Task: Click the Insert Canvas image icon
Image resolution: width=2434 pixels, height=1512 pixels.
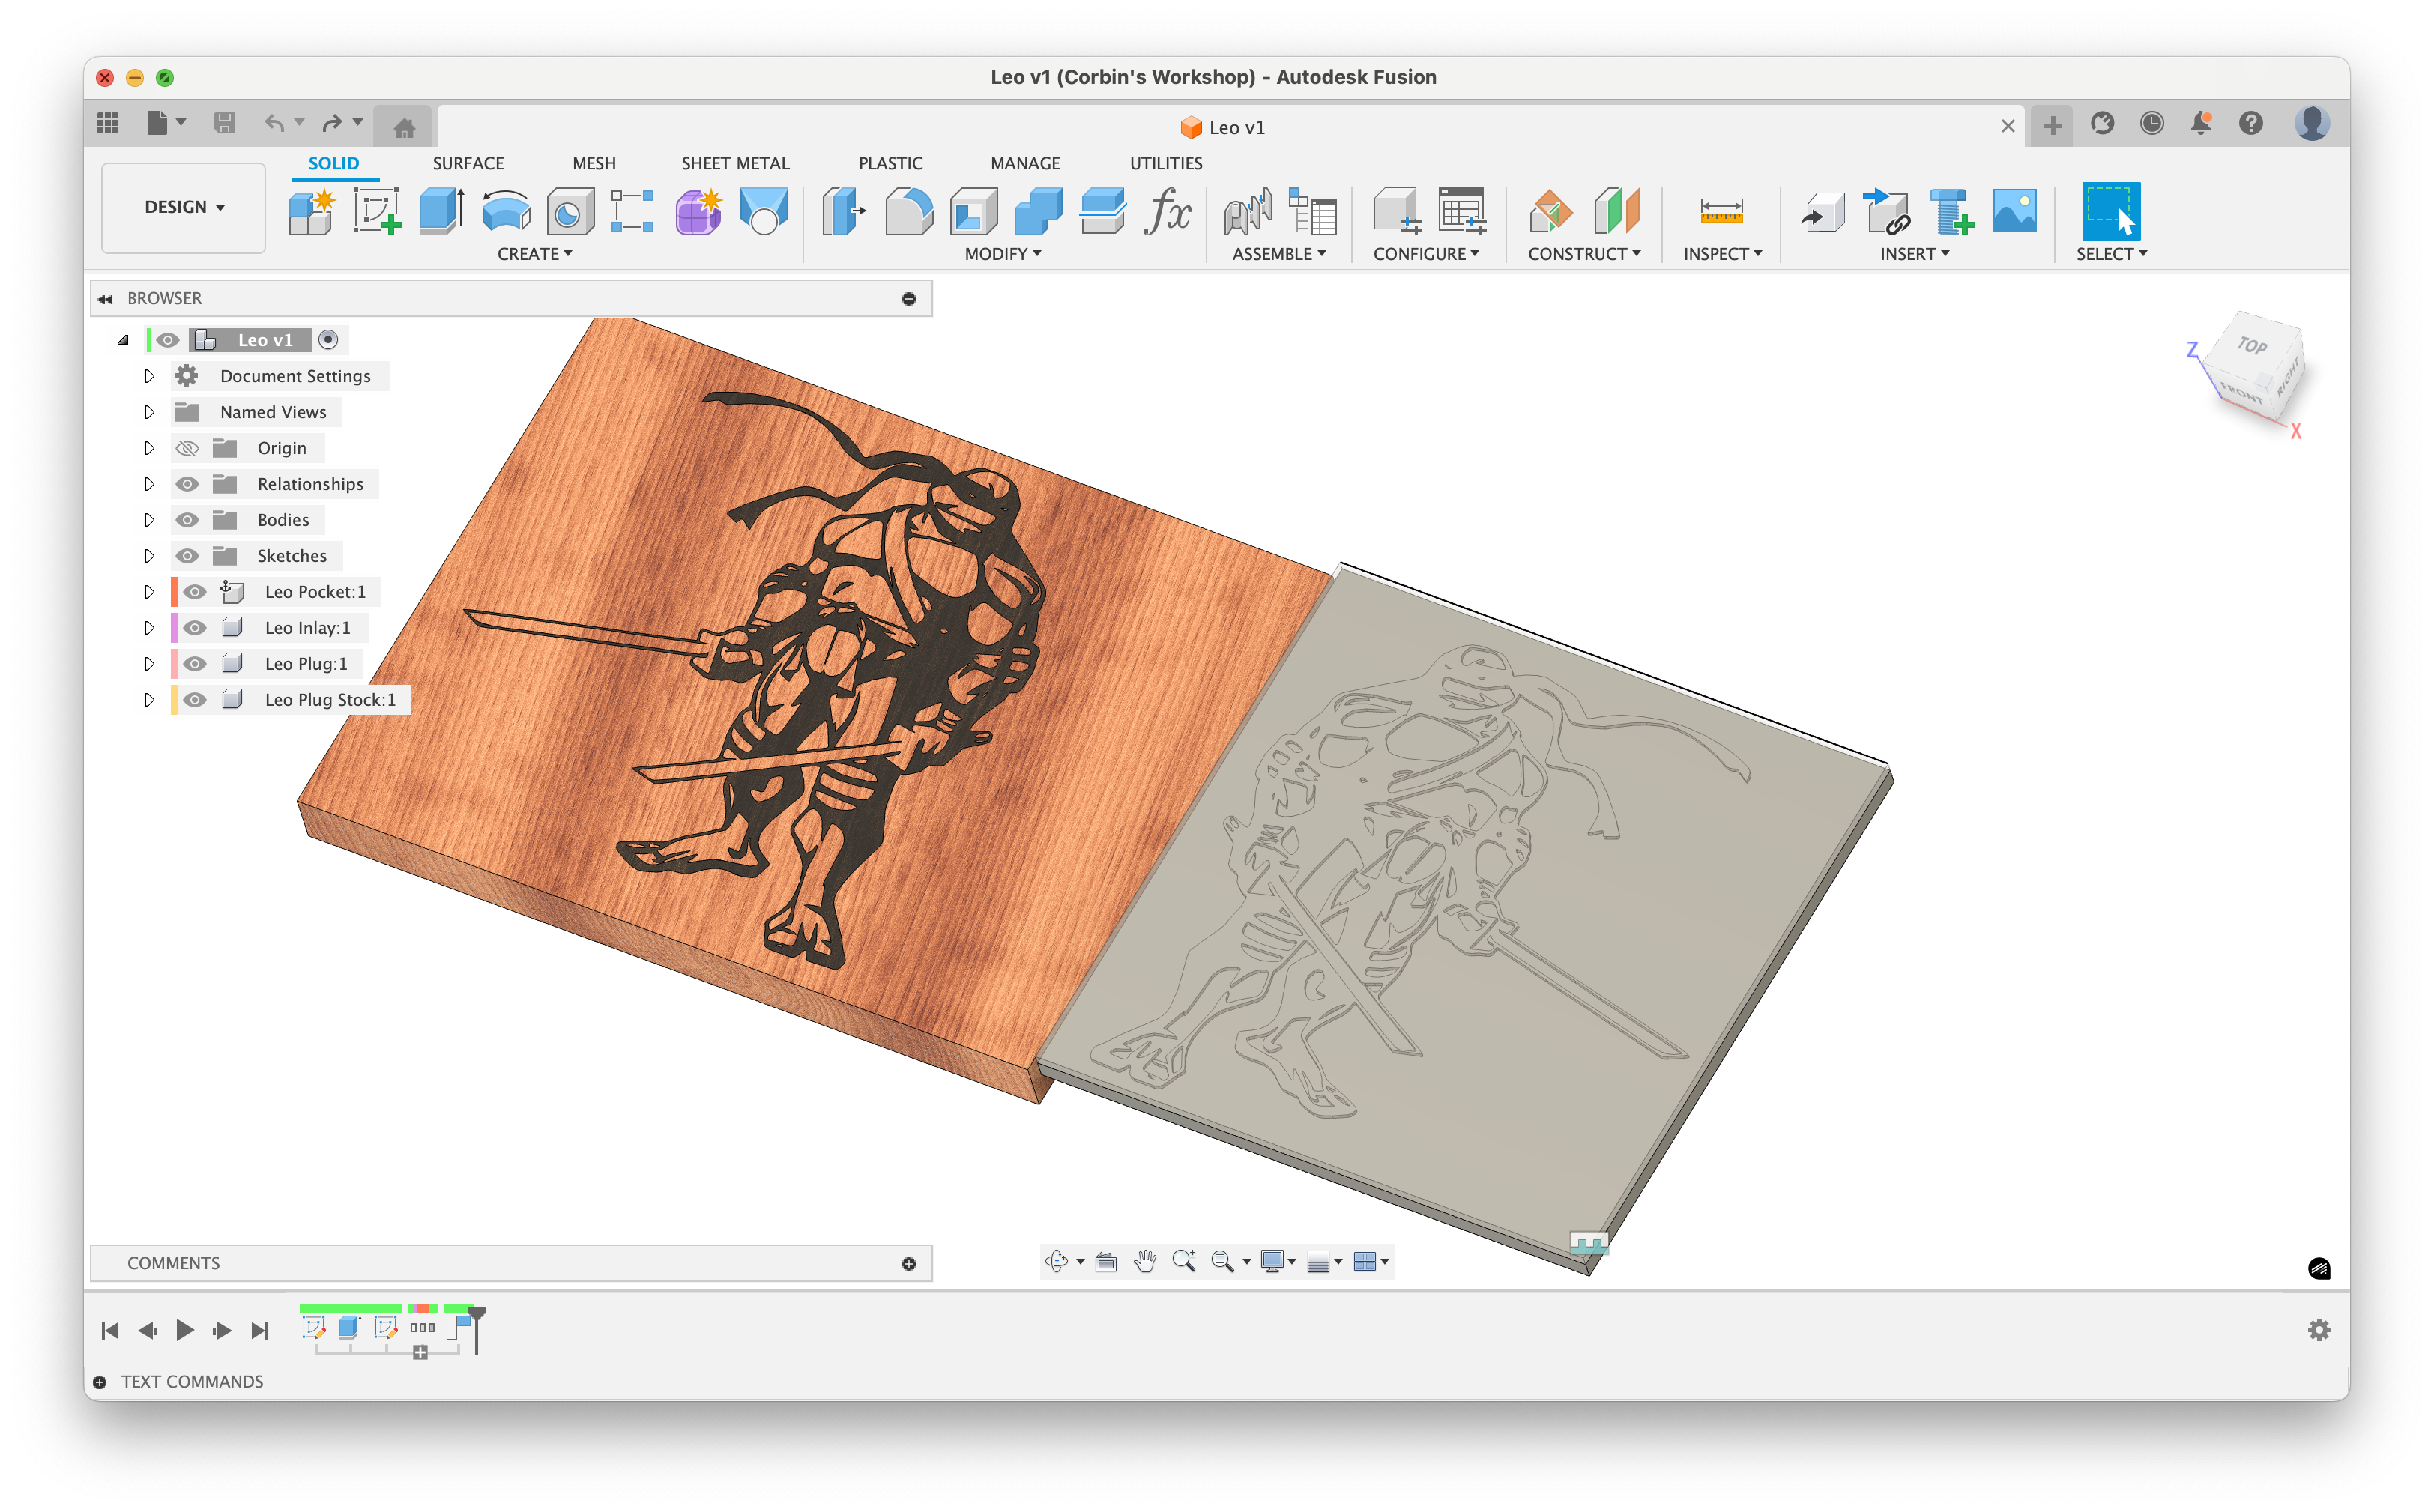Action: point(2014,212)
